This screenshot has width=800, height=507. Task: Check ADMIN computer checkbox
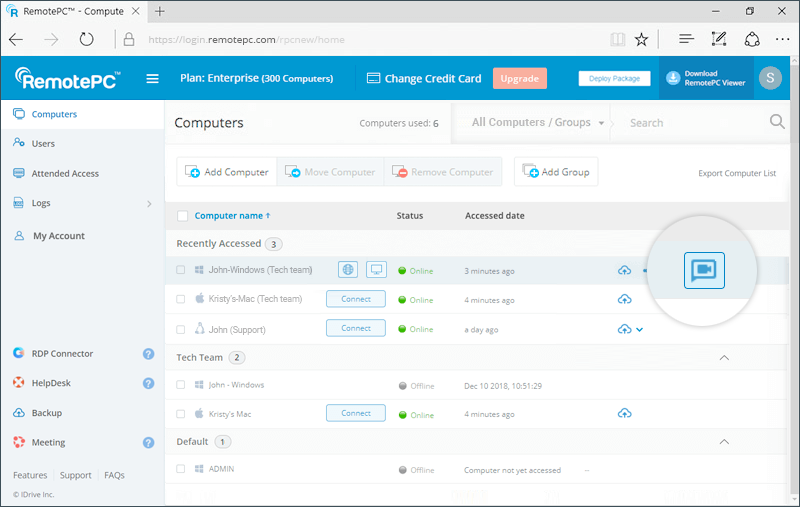click(181, 469)
